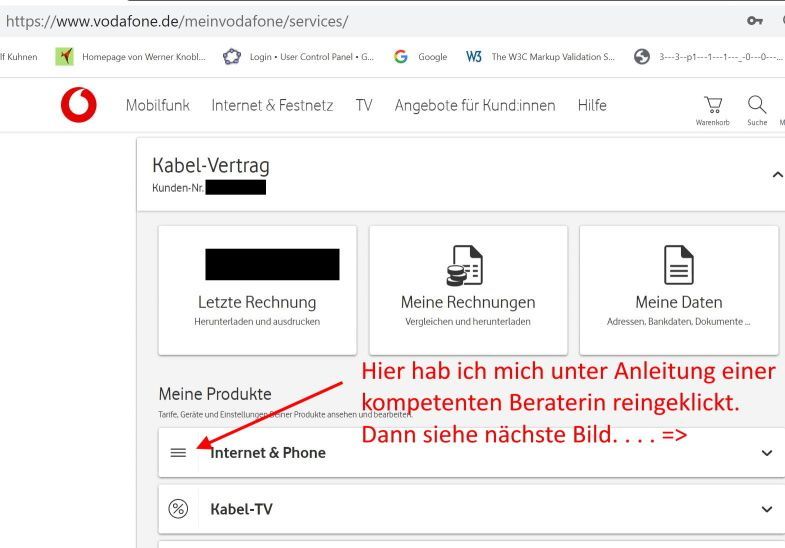Click 'Herunterladen und ausdrucken' text

tap(257, 321)
